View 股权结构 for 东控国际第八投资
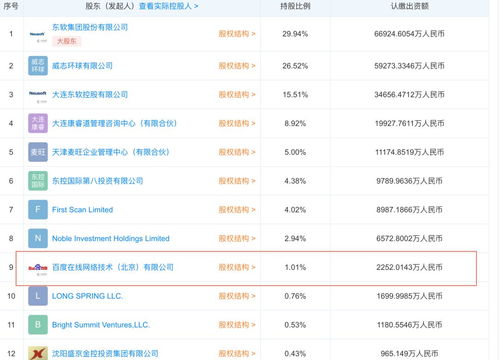 click(237, 181)
